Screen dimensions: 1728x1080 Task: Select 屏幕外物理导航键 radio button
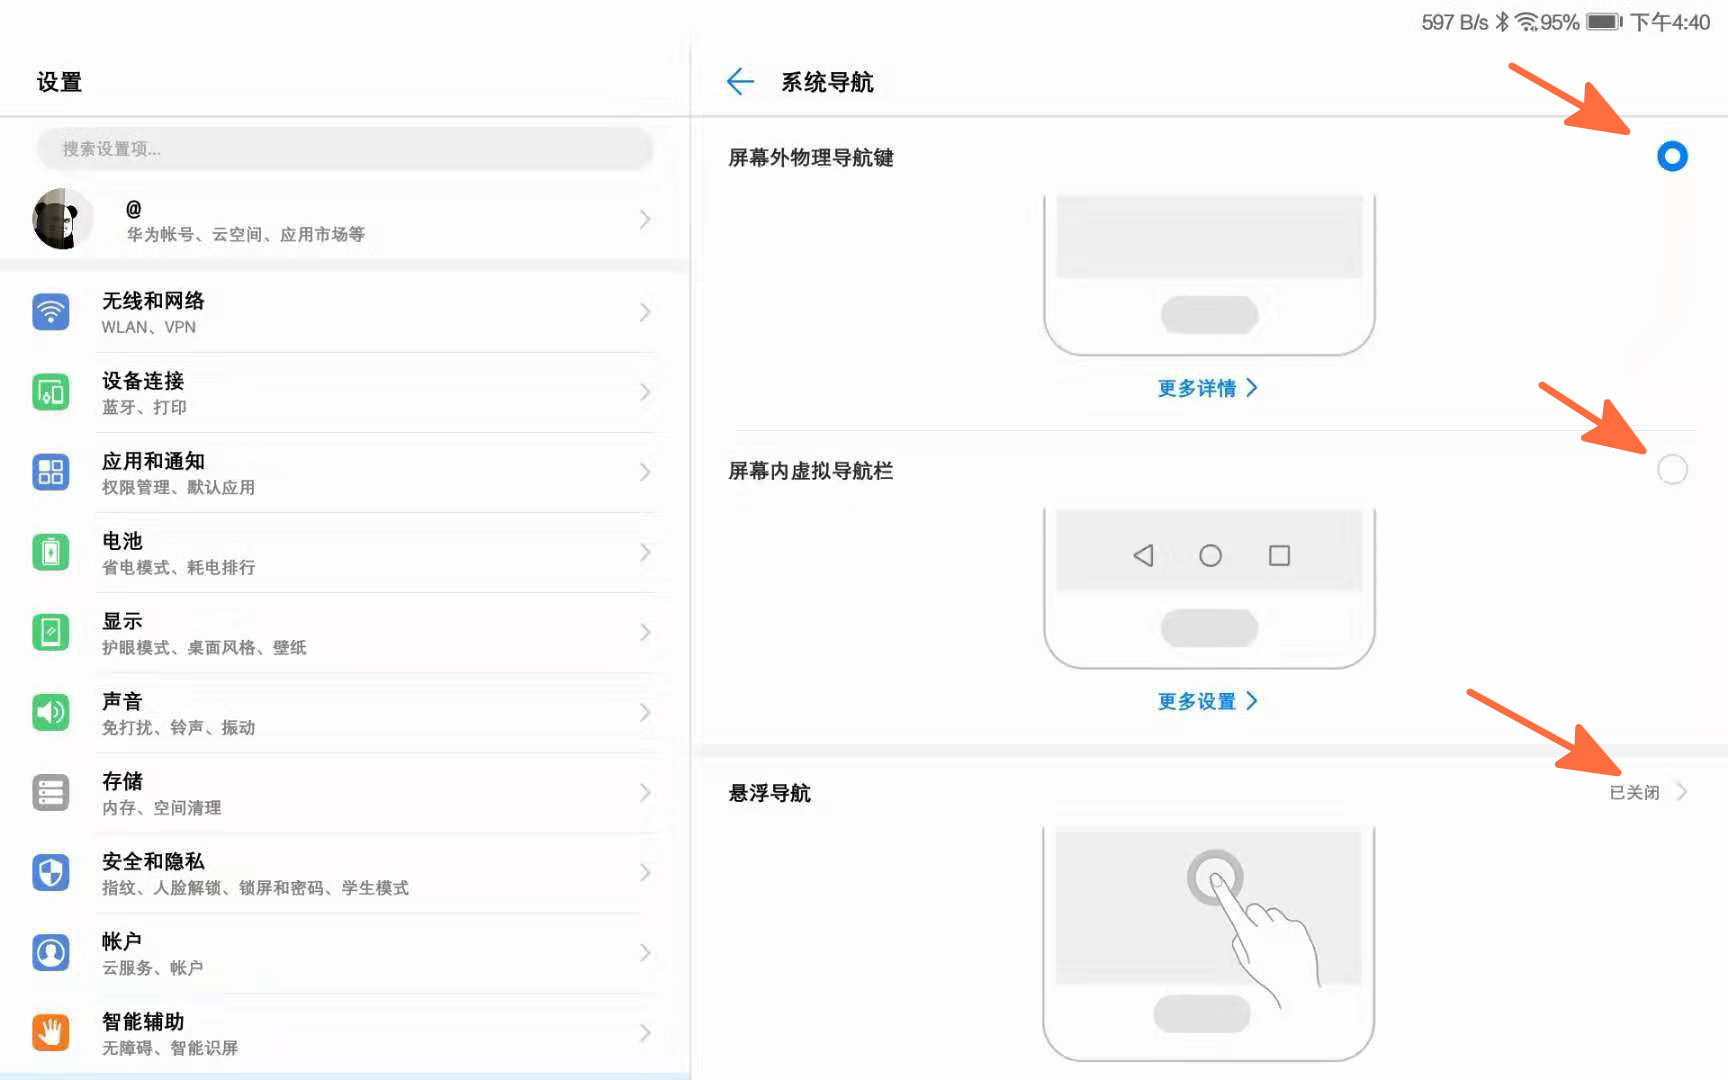(1671, 156)
